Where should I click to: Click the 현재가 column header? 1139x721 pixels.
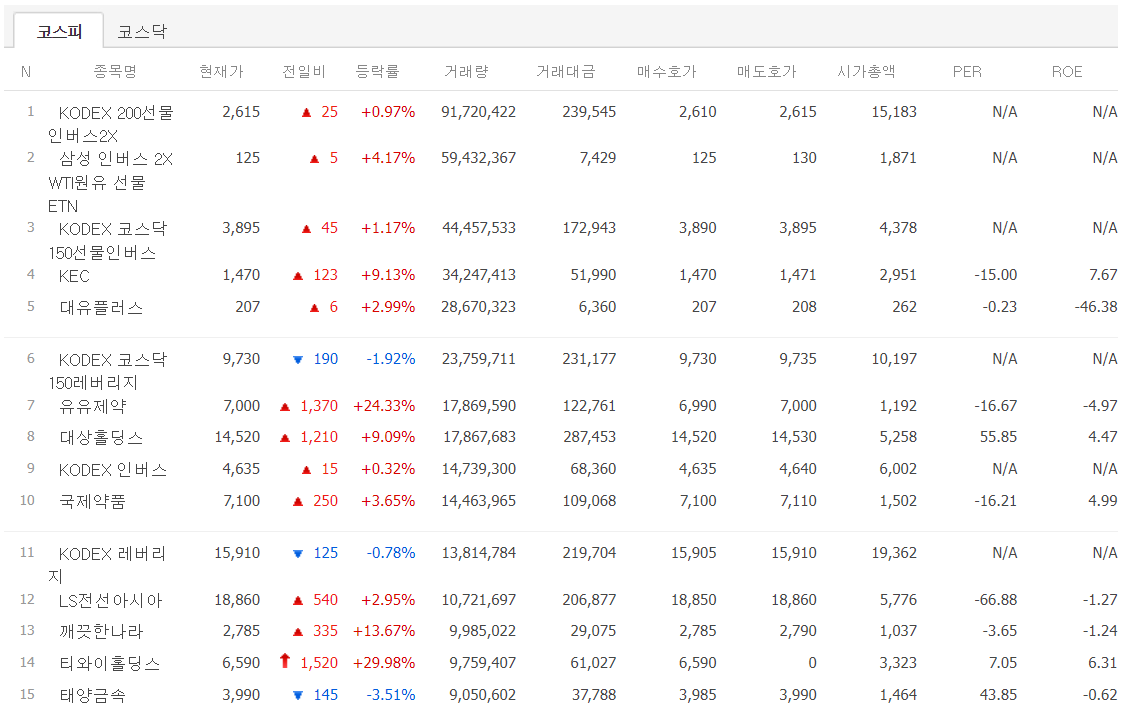(x=222, y=71)
